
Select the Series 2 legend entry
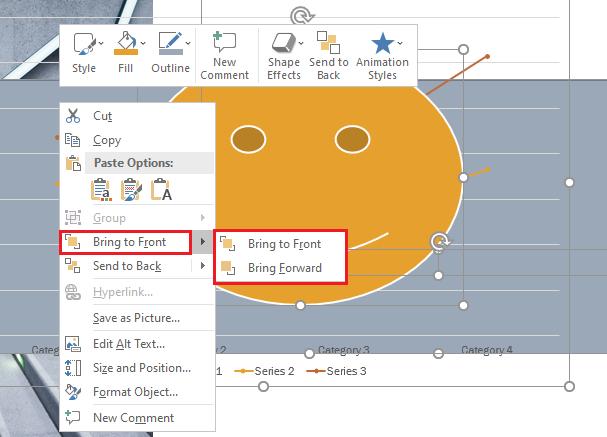point(264,371)
